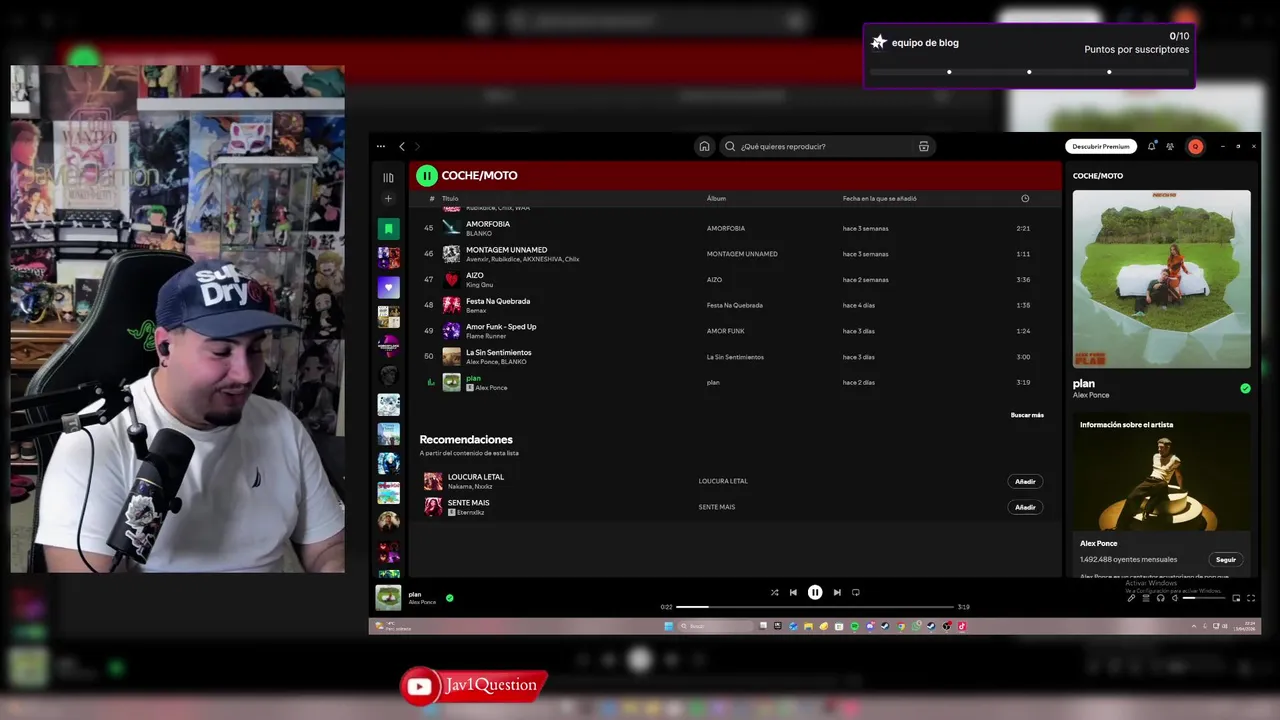The image size is (1280, 720).
Task: Open the user profile avatar menu
Action: click(x=1194, y=146)
